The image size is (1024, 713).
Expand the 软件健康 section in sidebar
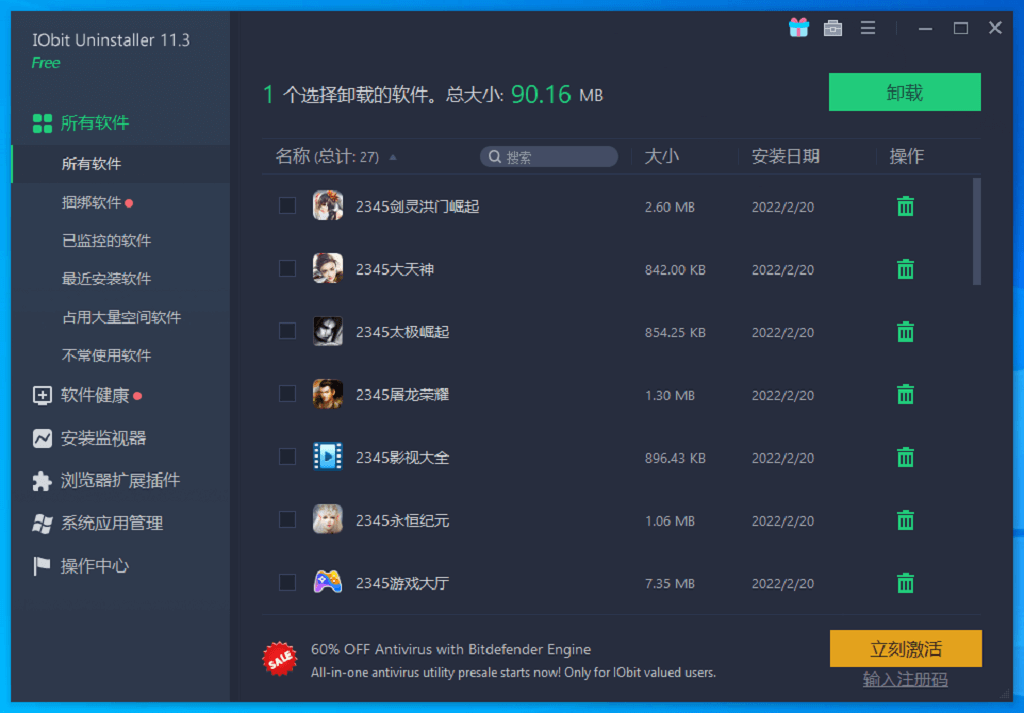pos(41,396)
